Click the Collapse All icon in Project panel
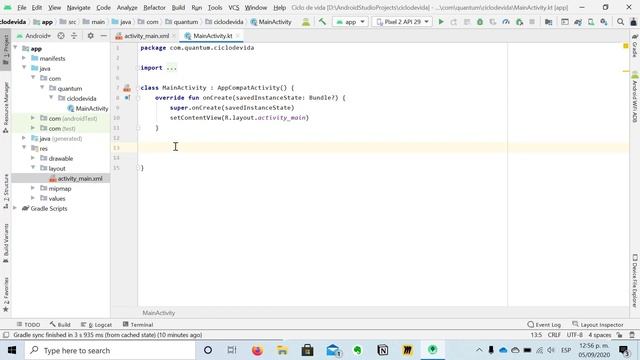 (74, 36)
